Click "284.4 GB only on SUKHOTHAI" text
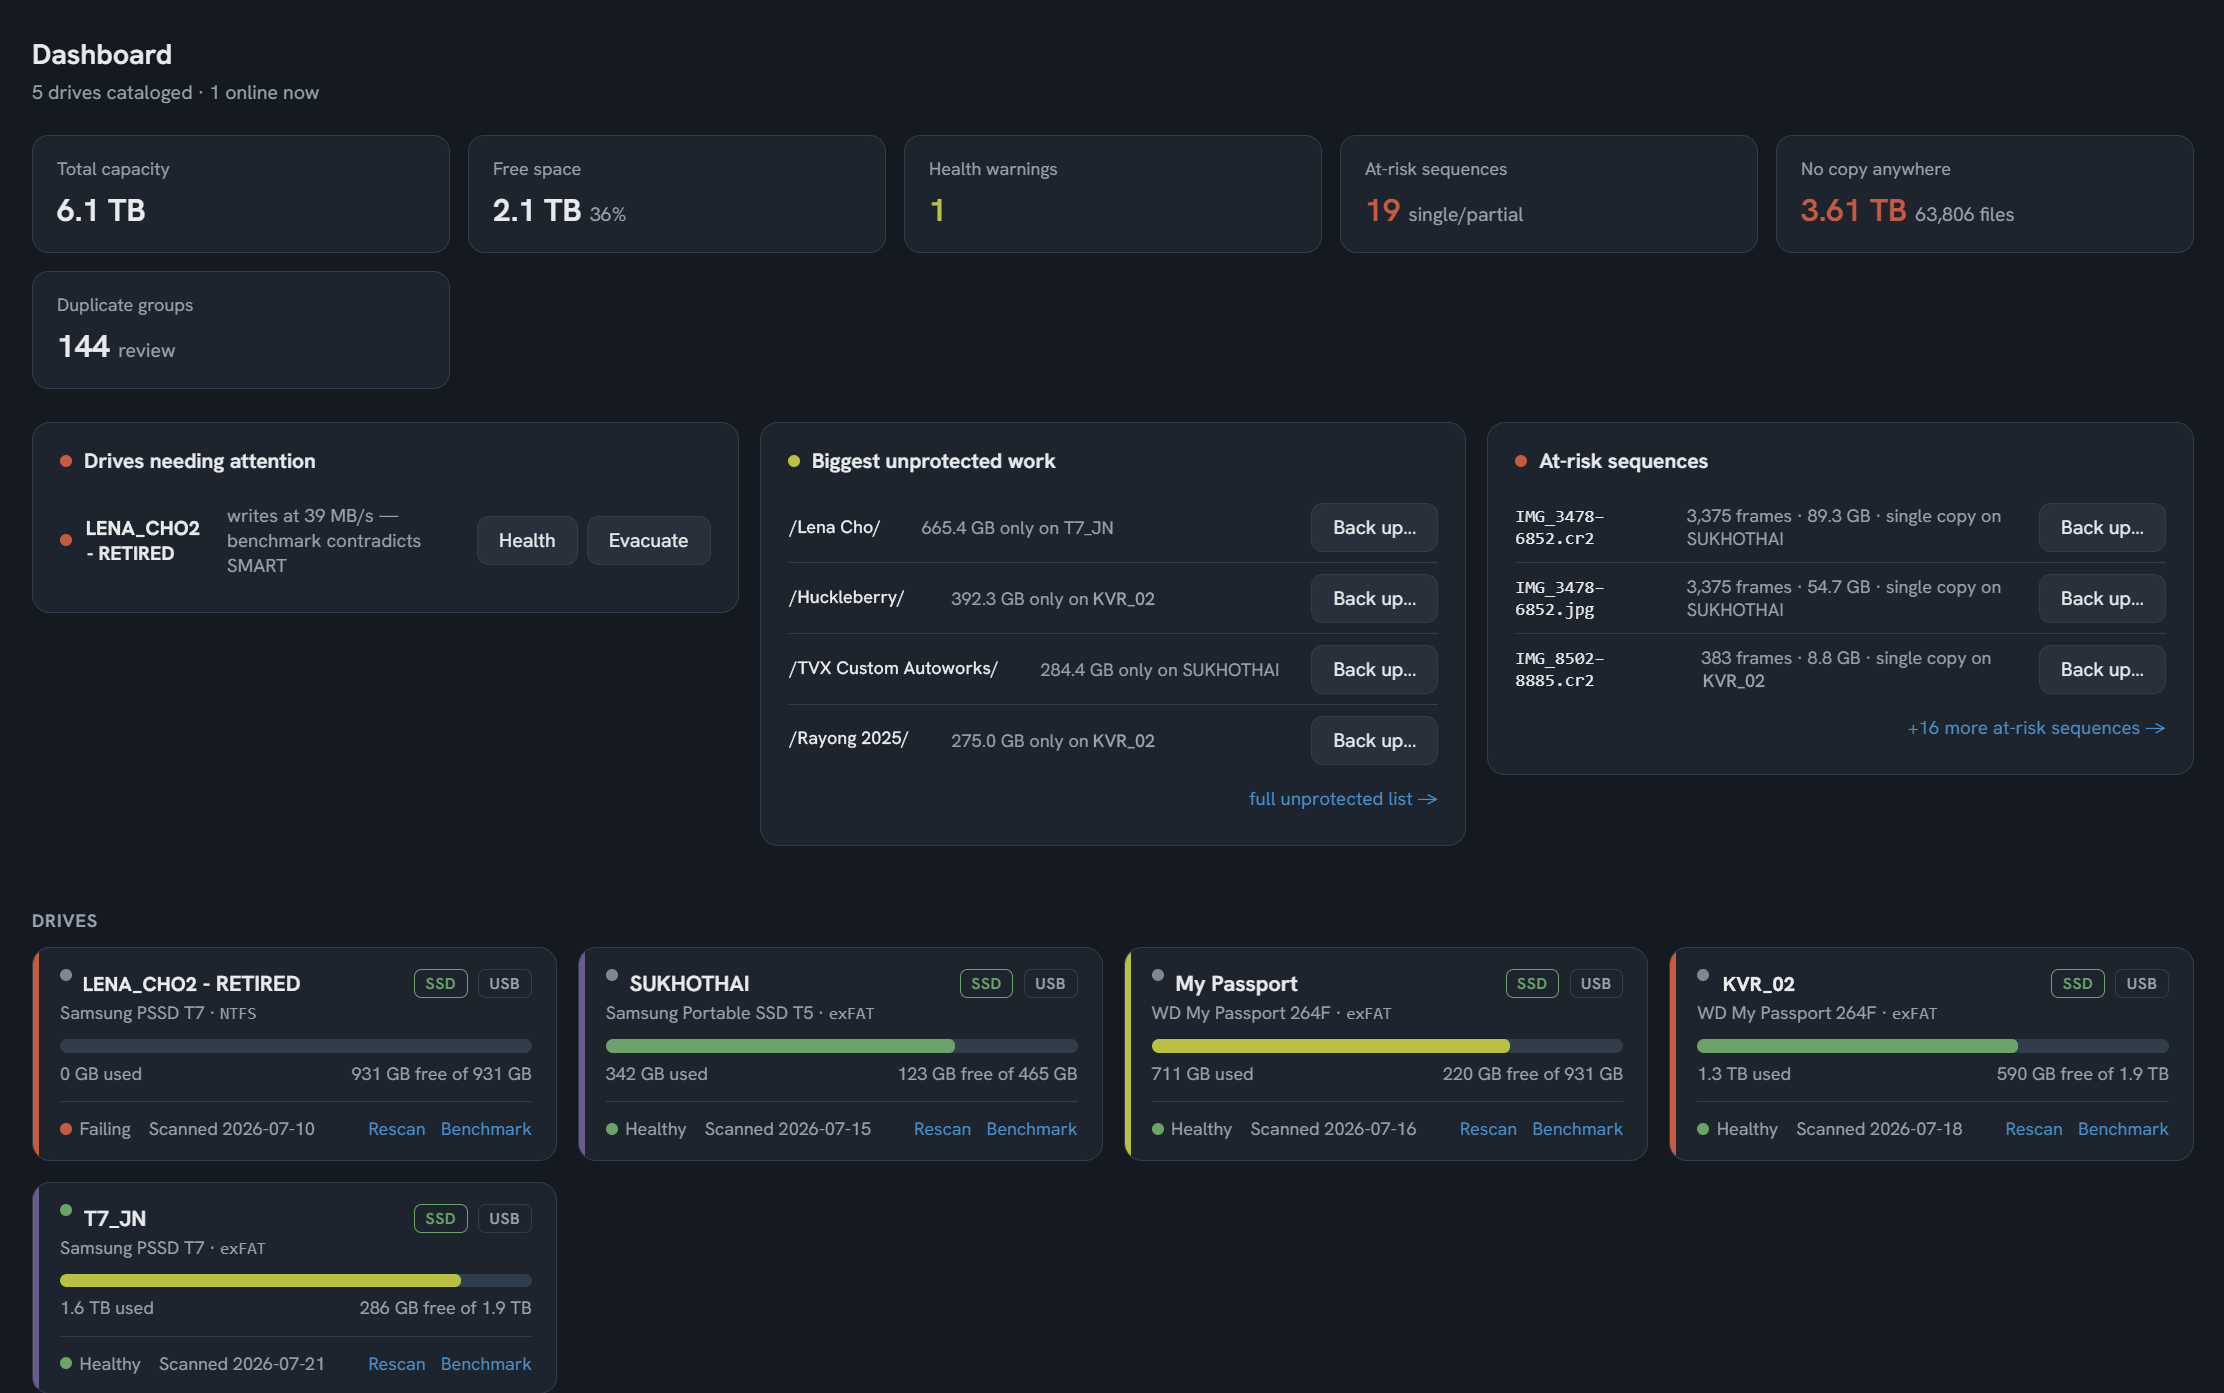The image size is (2224, 1393). coord(1159,669)
